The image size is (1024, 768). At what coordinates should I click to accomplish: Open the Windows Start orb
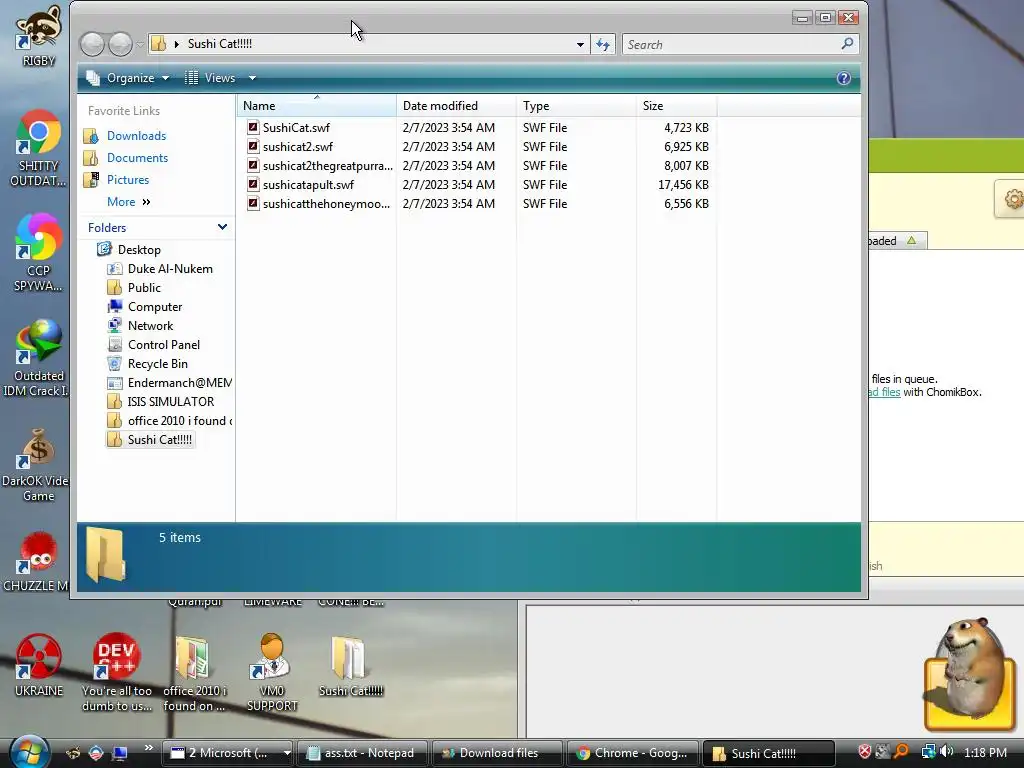29,752
